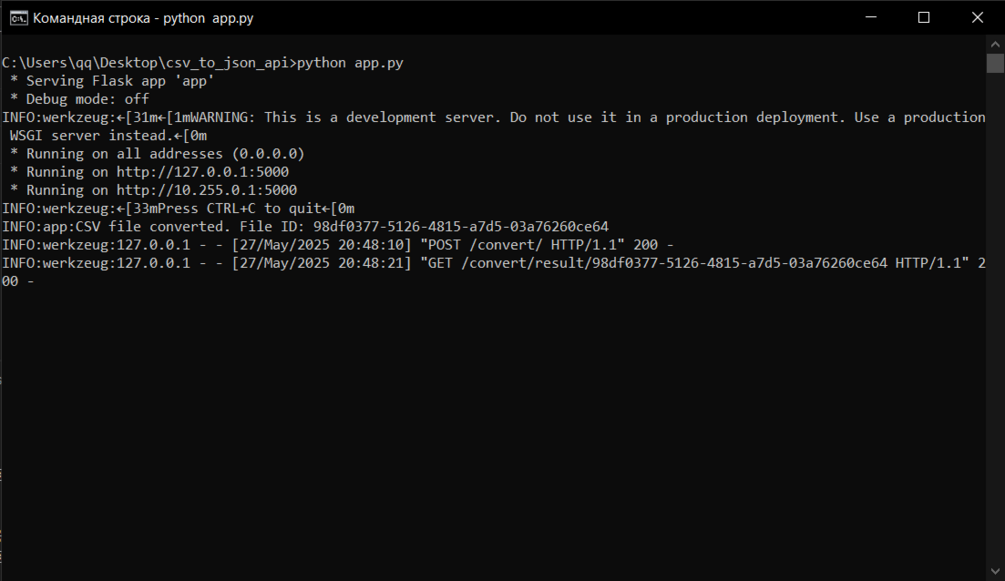This screenshot has width=1005, height=581.
Task: Click the Command Prompt icon in title bar
Action: pos(17,17)
